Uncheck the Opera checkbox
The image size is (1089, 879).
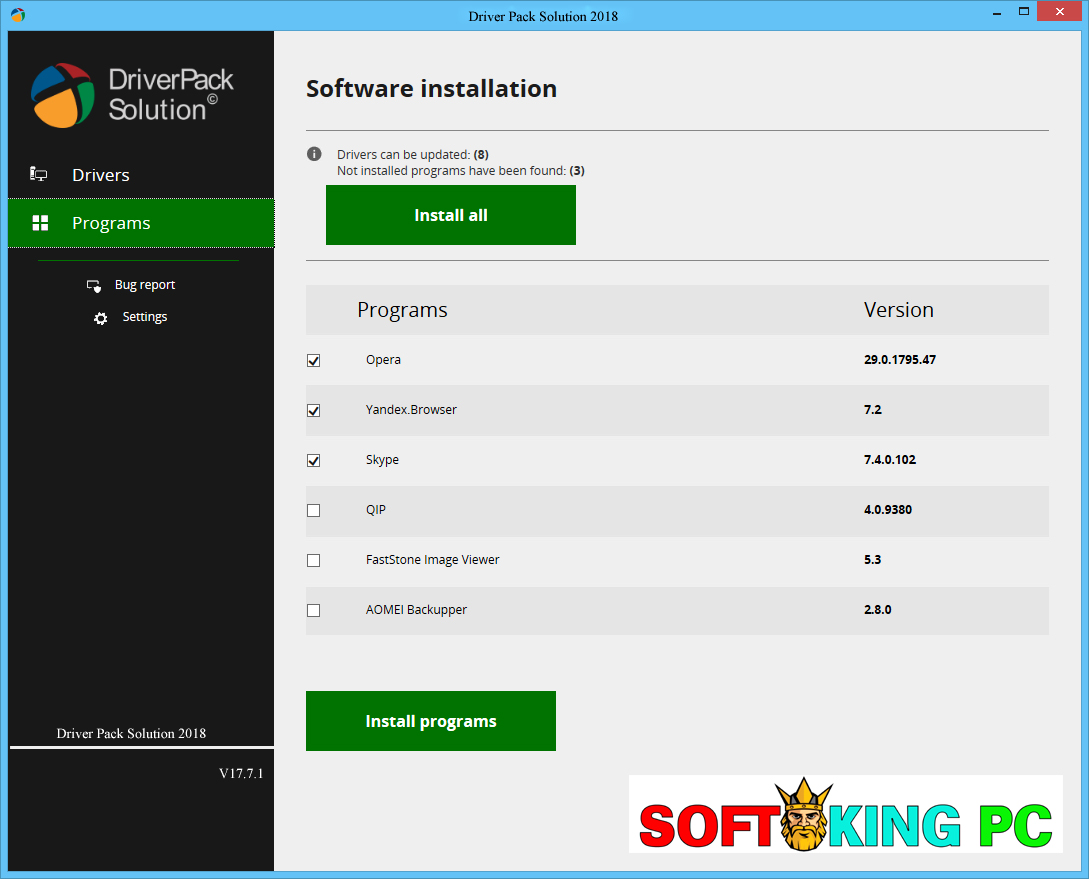pos(314,360)
